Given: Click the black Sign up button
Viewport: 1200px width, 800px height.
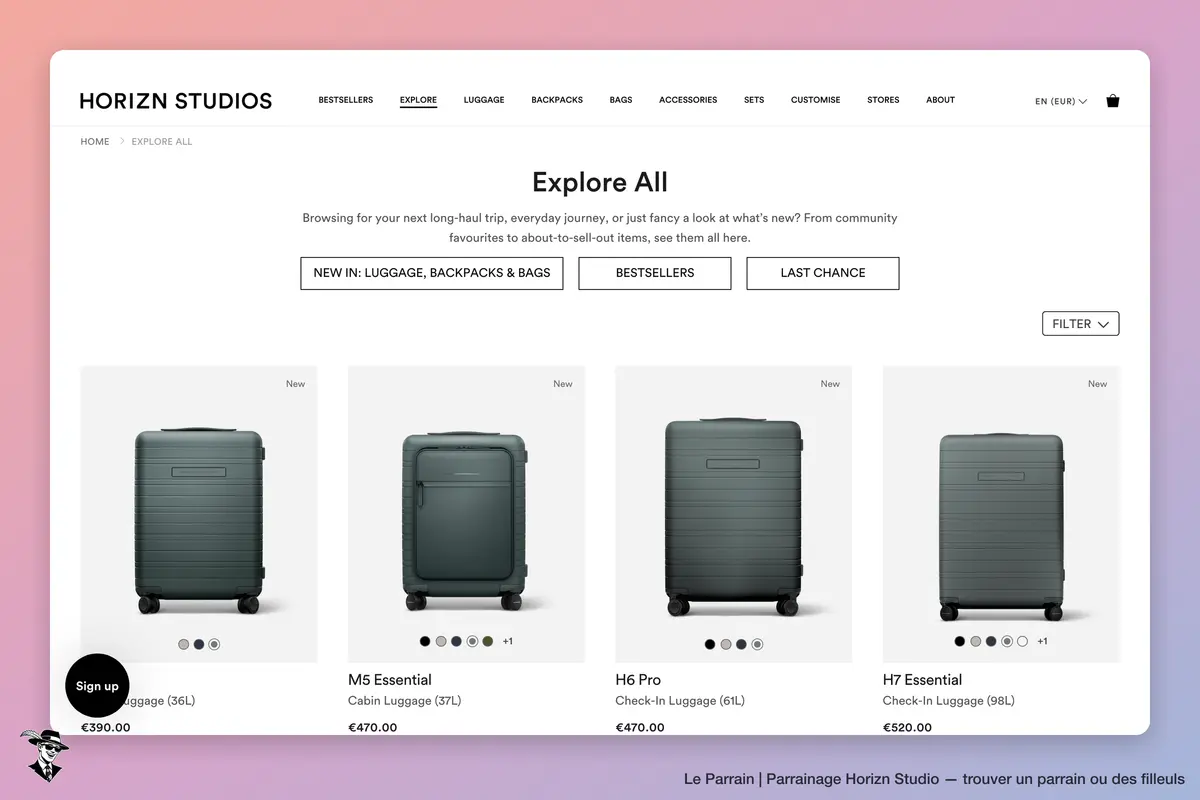Looking at the screenshot, I should (x=97, y=686).
